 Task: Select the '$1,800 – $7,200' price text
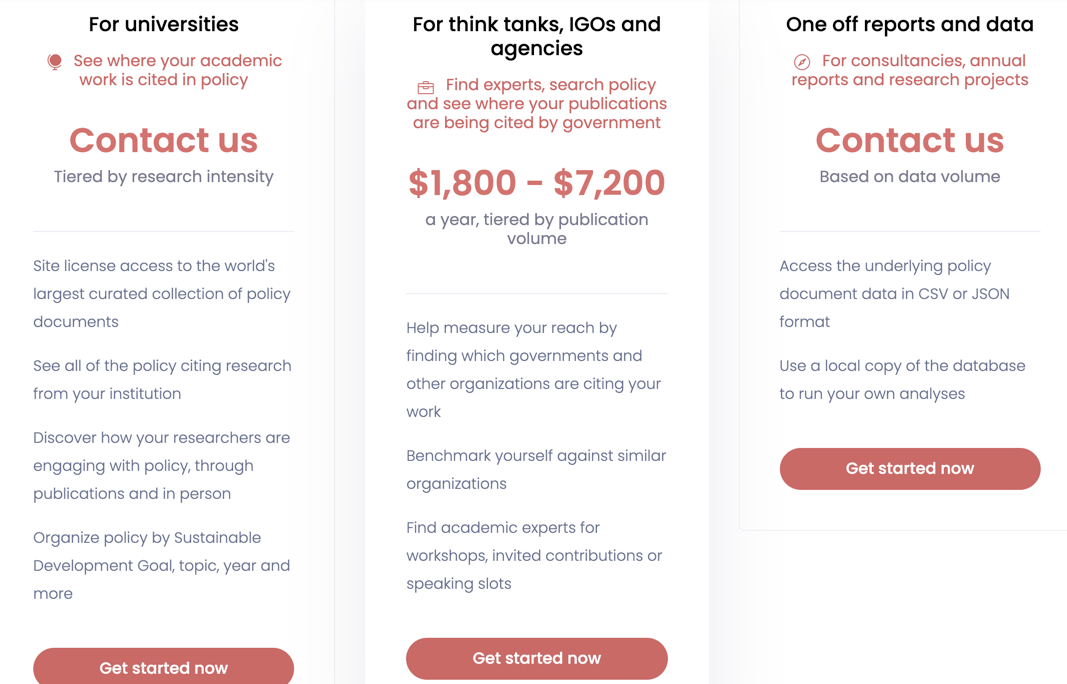pyautogui.click(x=536, y=183)
